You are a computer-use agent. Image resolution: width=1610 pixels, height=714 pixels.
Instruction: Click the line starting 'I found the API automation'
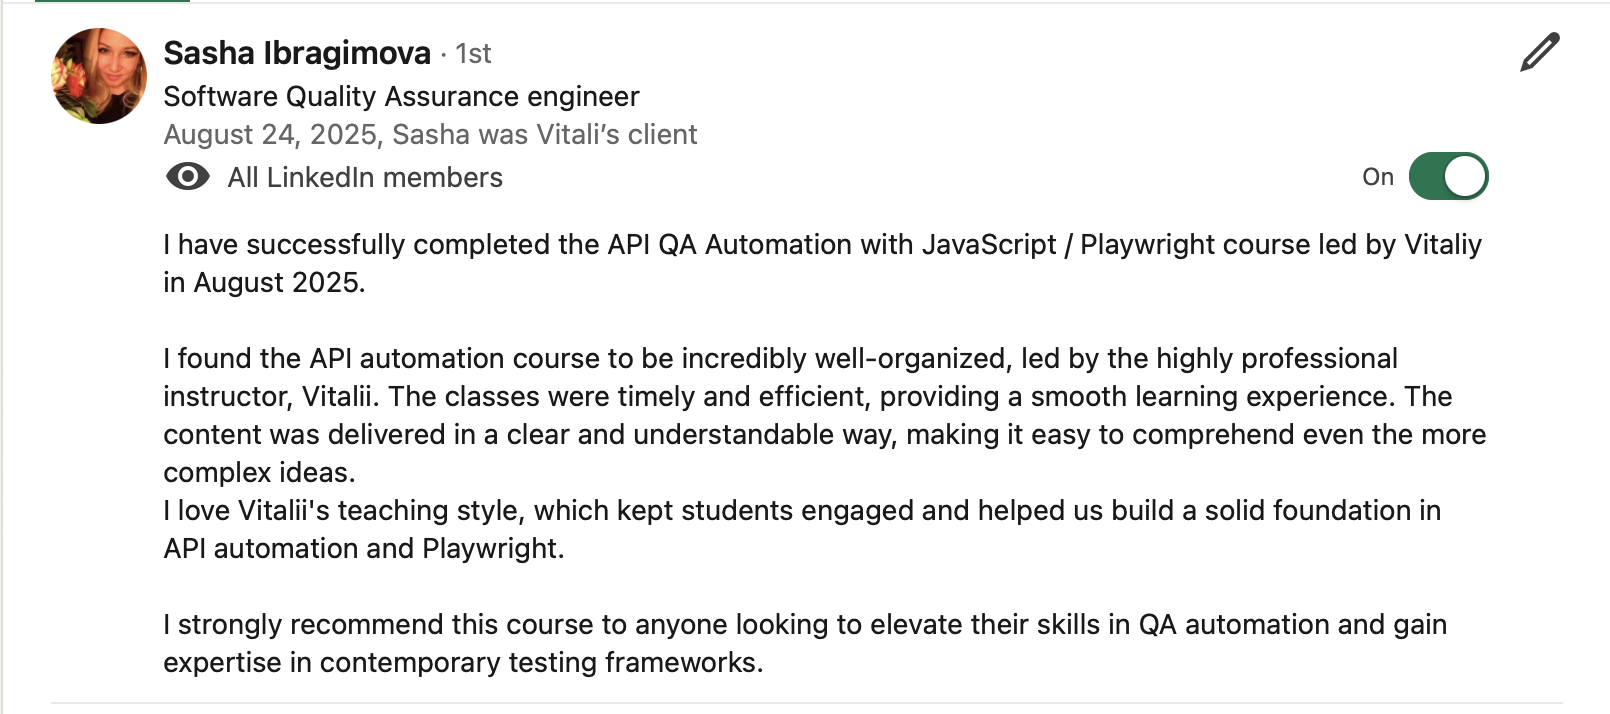pyautogui.click(x=780, y=359)
